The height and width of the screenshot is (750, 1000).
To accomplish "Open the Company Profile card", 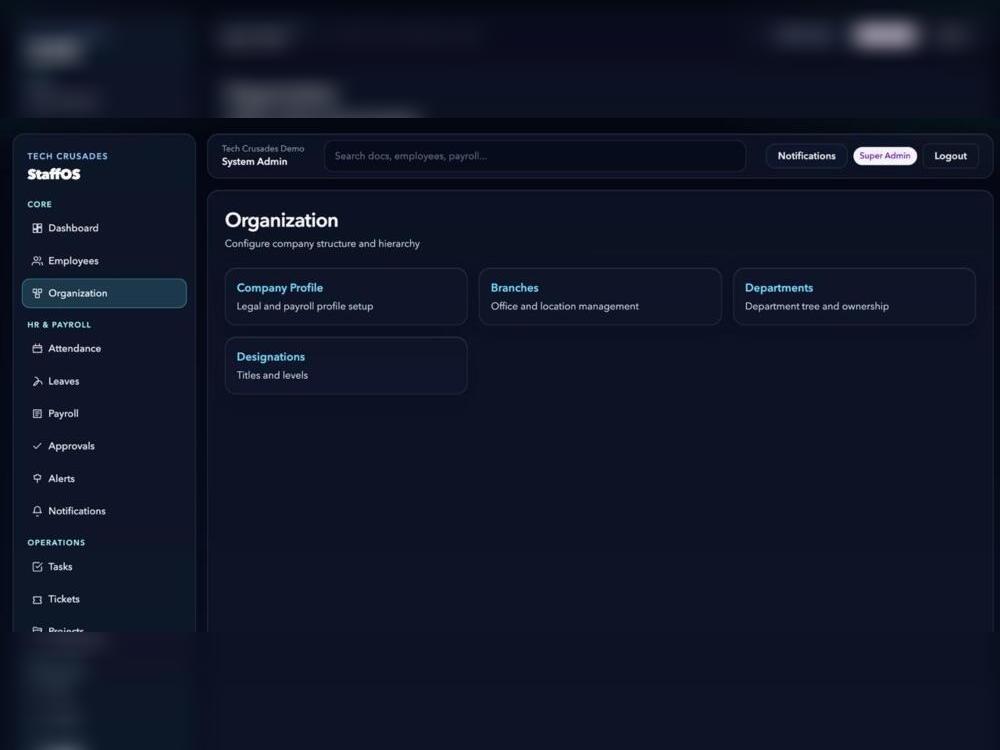I will [x=346, y=297].
